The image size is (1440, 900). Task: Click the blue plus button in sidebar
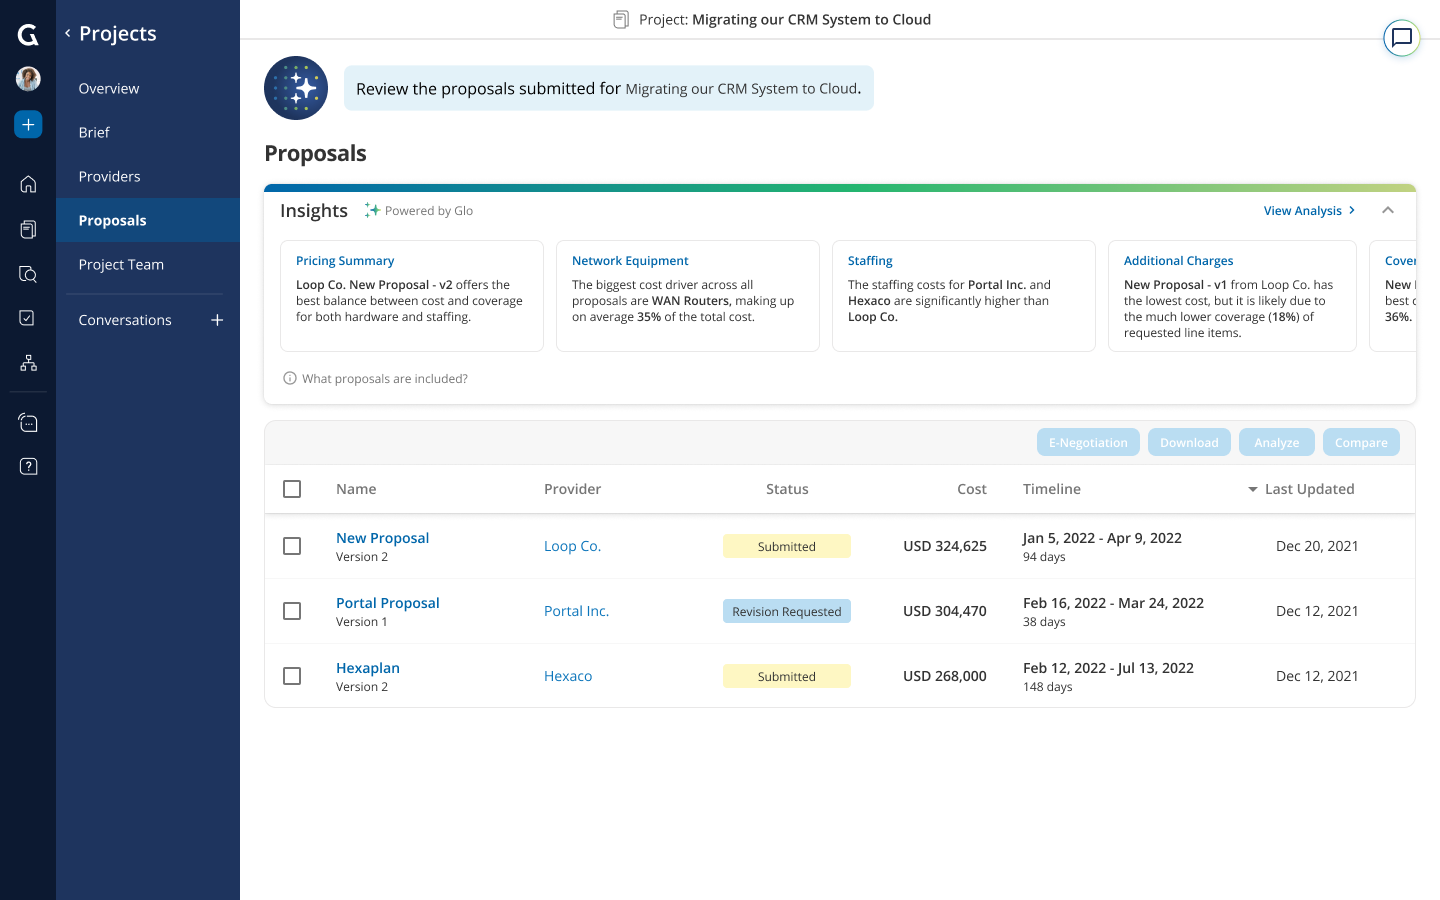click(27, 124)
